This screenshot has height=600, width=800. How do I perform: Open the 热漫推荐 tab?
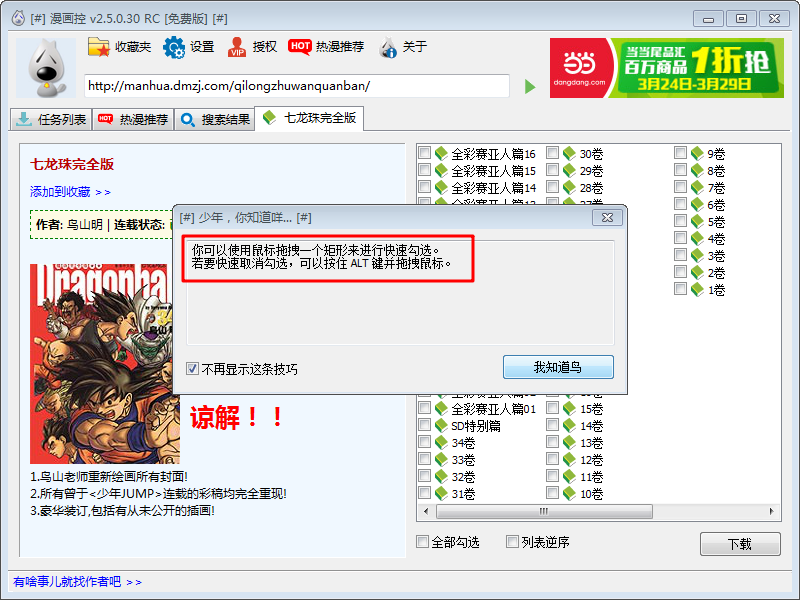click(133, 120)
